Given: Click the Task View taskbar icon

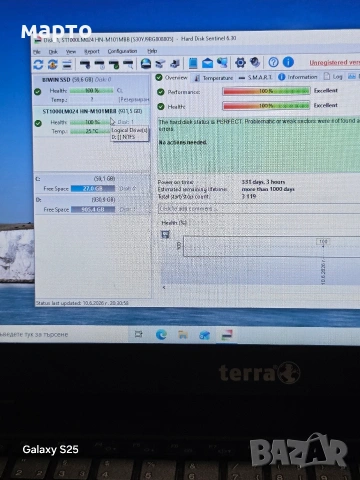Looking at the screenshot, I should pos(139,334).
